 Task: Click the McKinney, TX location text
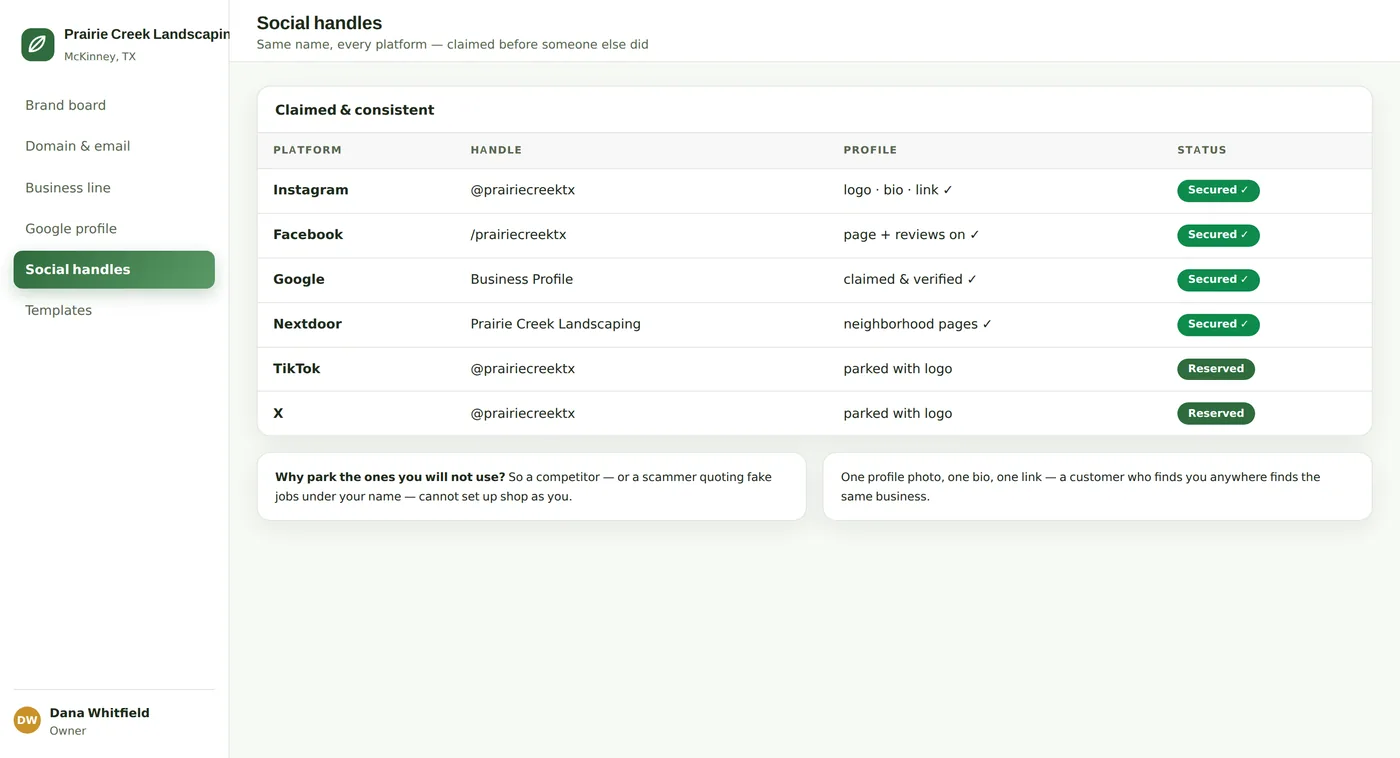100,57
